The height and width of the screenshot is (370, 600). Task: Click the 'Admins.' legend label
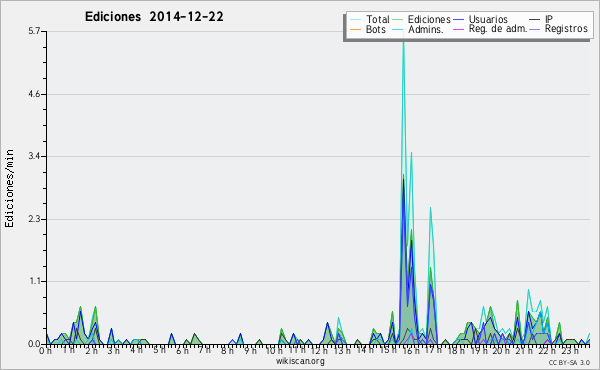coord(426,29)
